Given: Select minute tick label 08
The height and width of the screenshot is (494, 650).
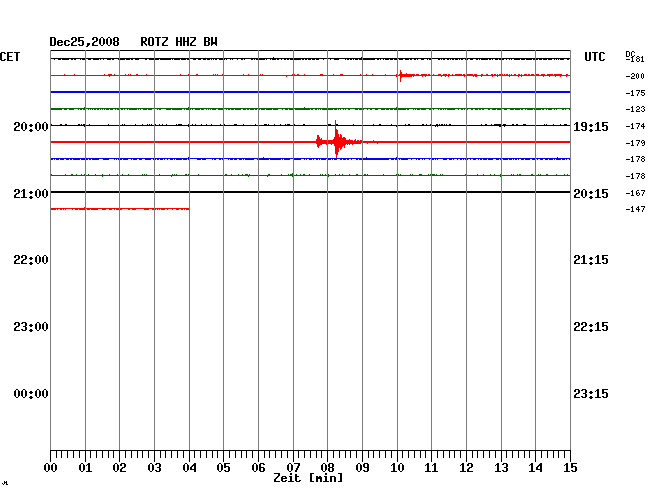Looking at the screenshot, I should click(x=327, y=468).
